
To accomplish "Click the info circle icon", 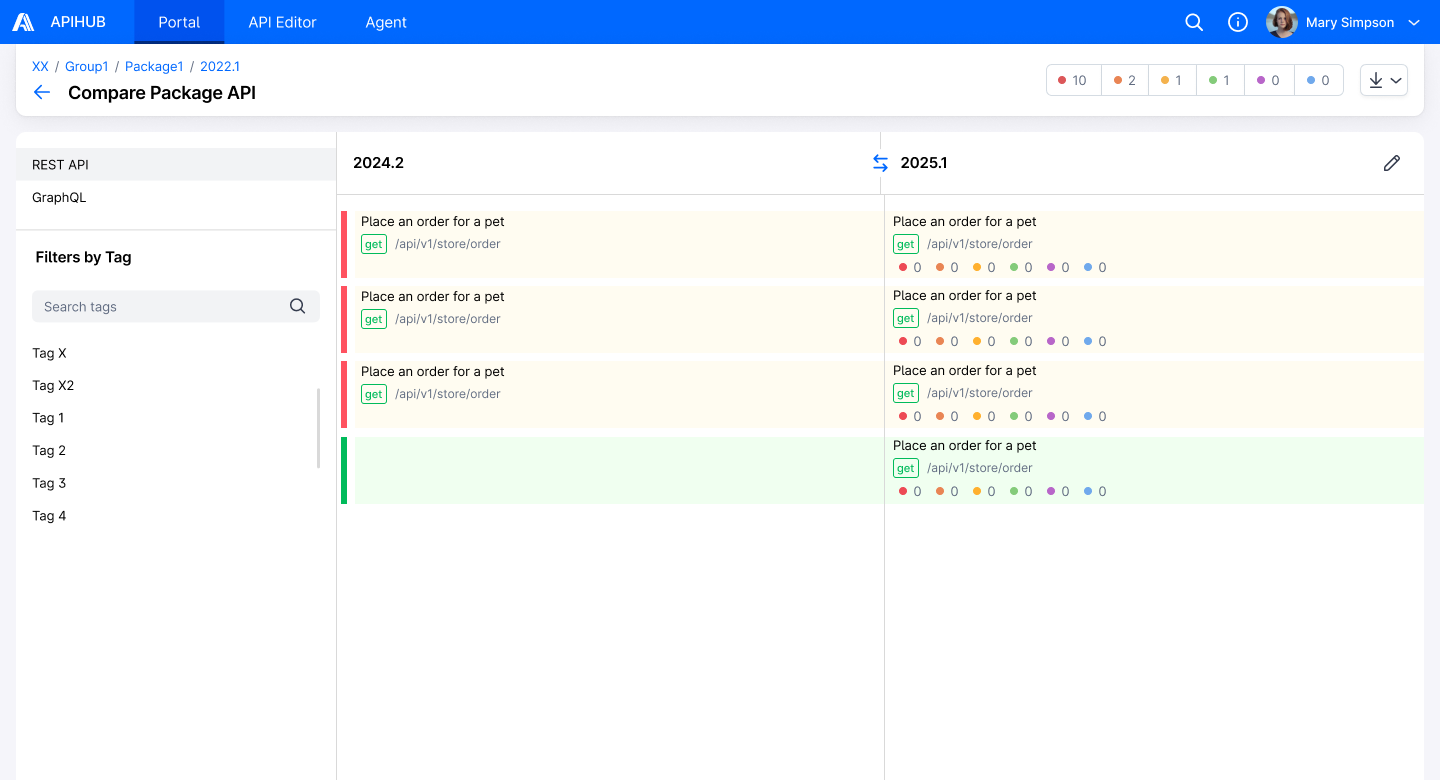I will click(1238, 22).
